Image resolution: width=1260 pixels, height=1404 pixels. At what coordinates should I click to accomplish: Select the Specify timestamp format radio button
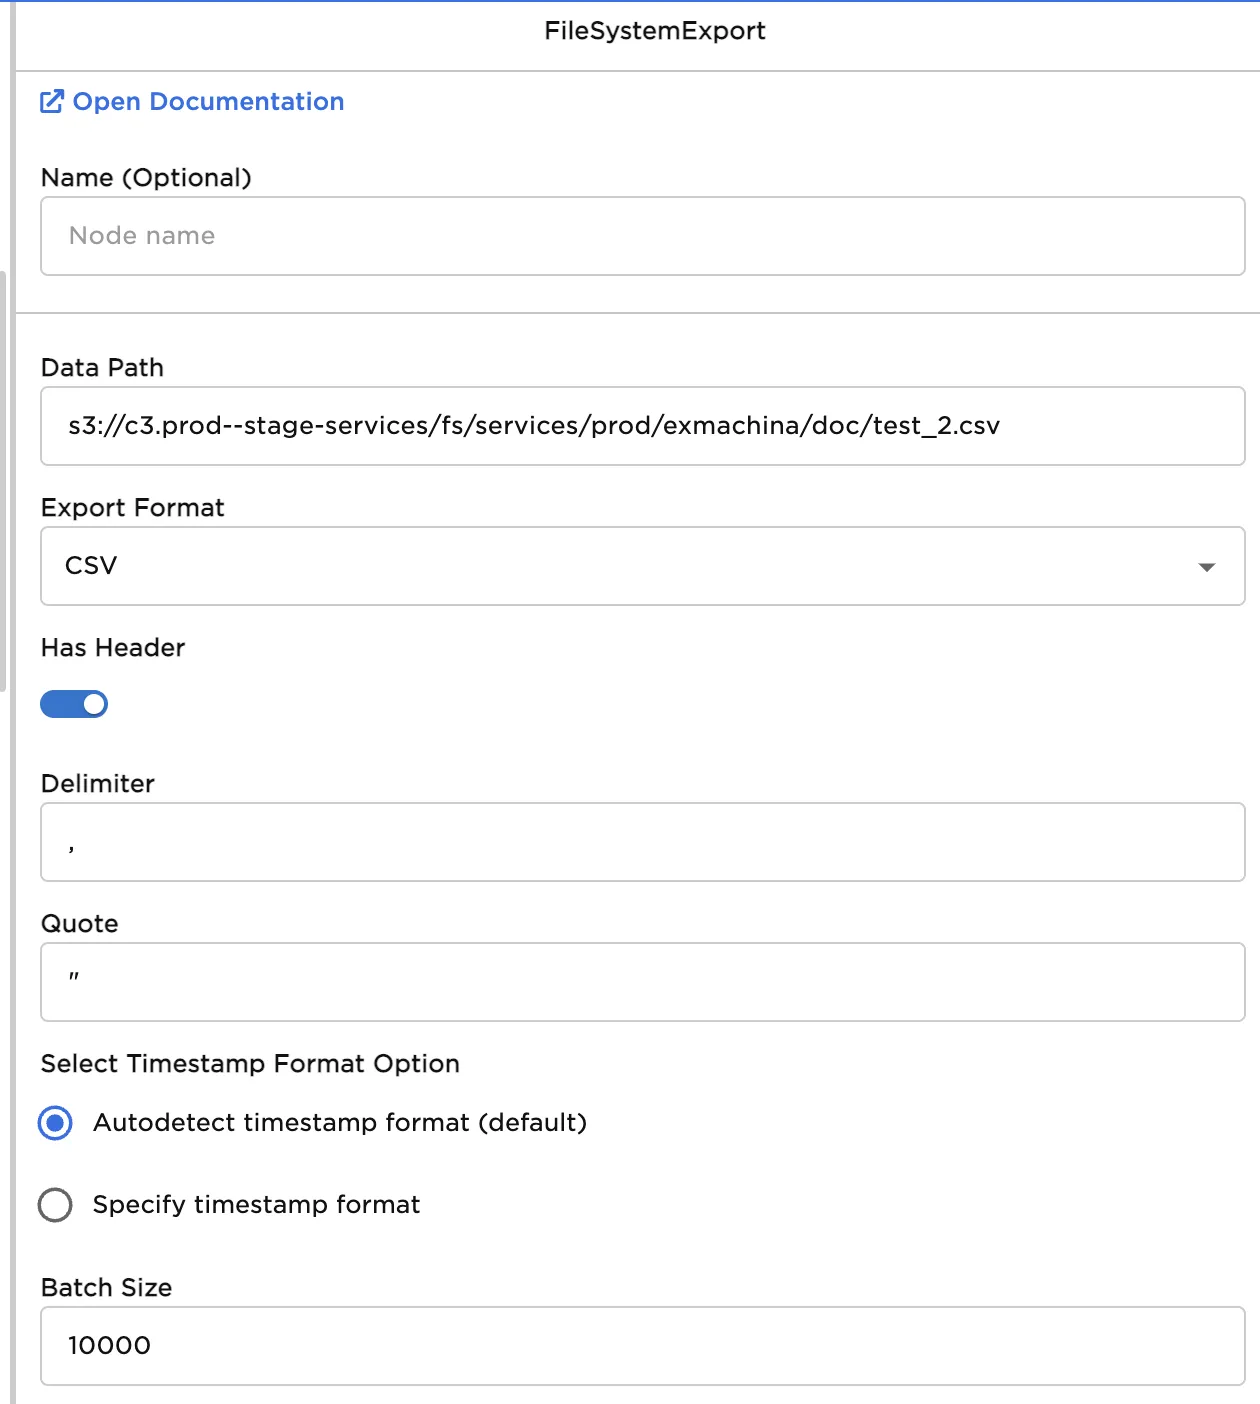pos(56,1205)
